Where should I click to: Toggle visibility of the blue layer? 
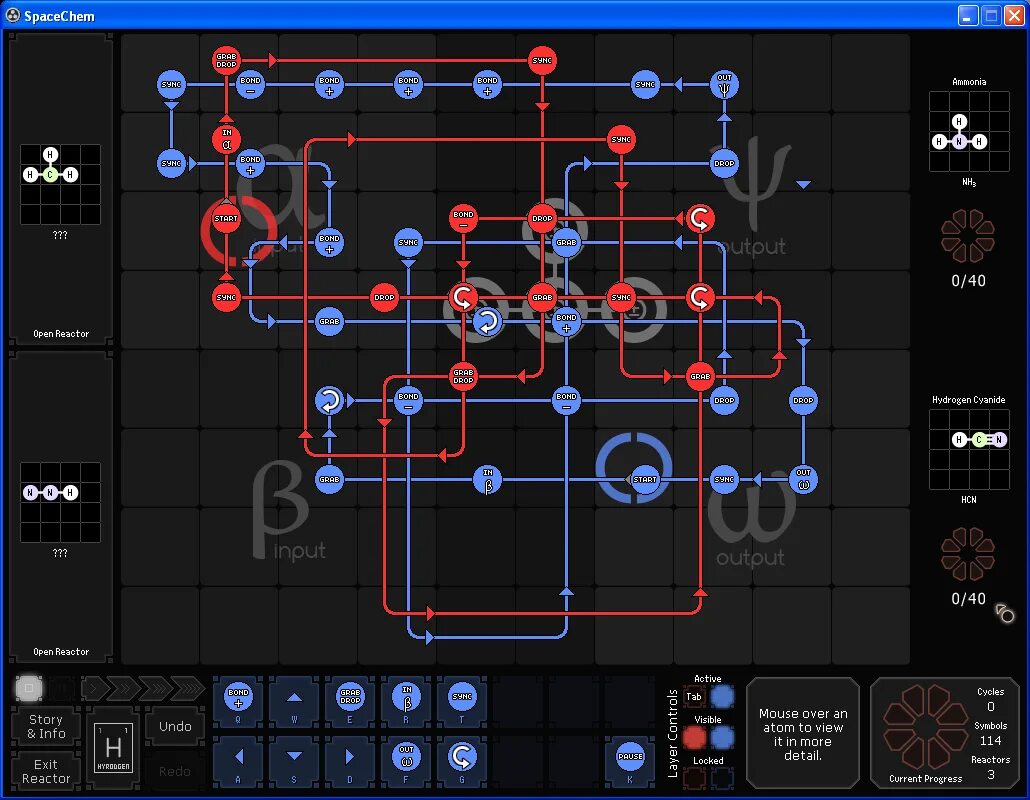pyautogui.click(x=722, y=738)
